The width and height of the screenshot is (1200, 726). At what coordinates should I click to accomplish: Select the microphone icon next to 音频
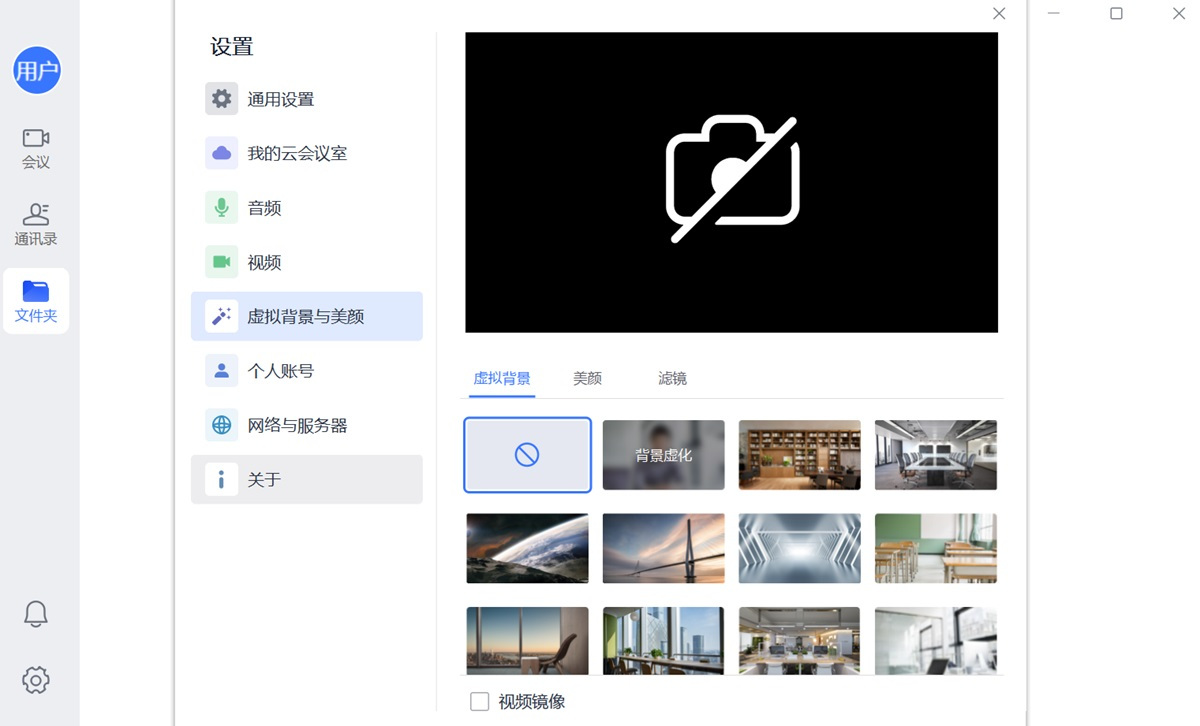pos(221,207)
